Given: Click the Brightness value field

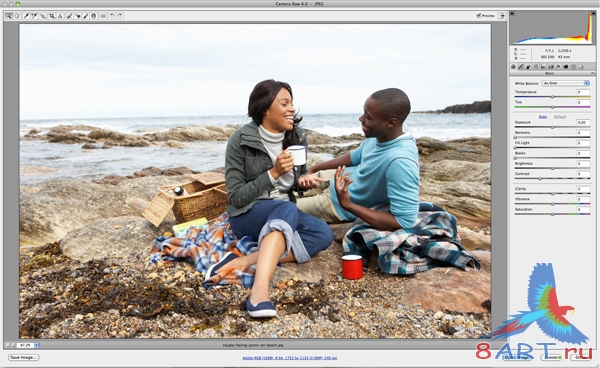Looking at the screenshot, I should [x=583, y=164].
